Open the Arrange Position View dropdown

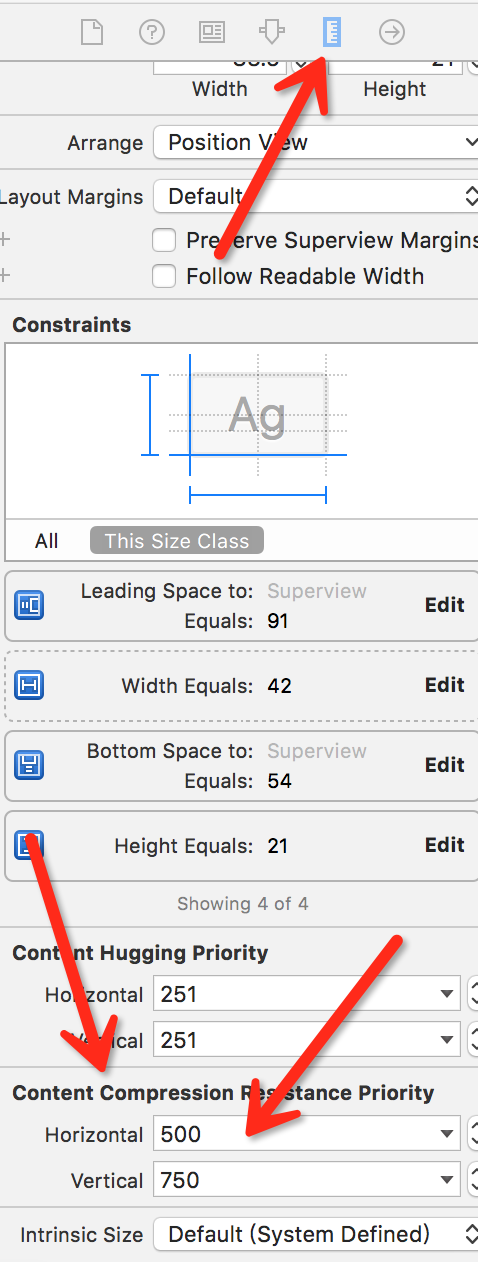[315, 142]
